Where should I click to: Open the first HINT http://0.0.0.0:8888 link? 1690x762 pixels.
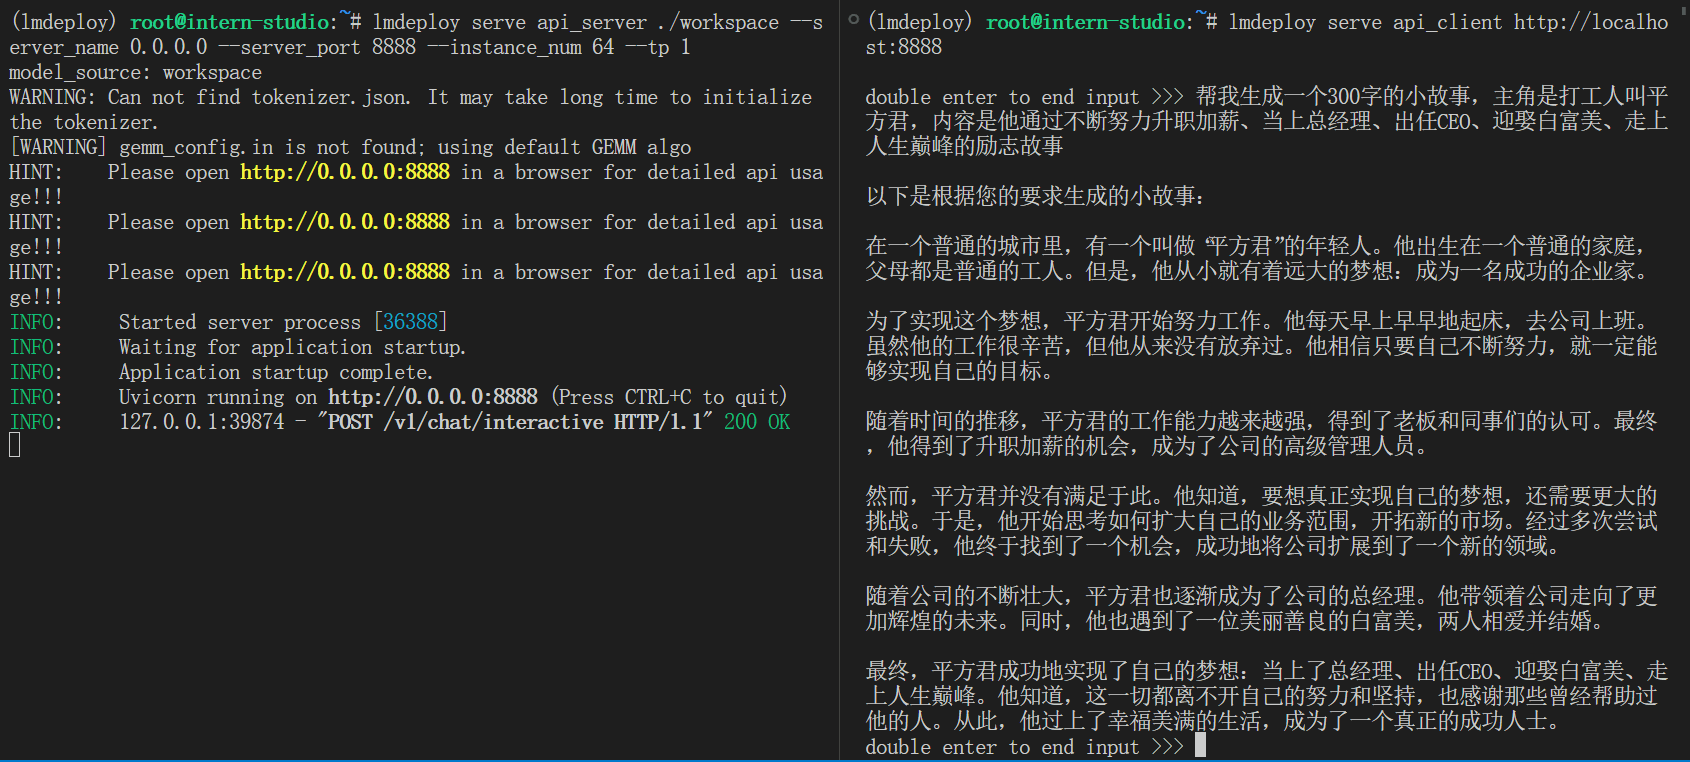tap(344, 172)
